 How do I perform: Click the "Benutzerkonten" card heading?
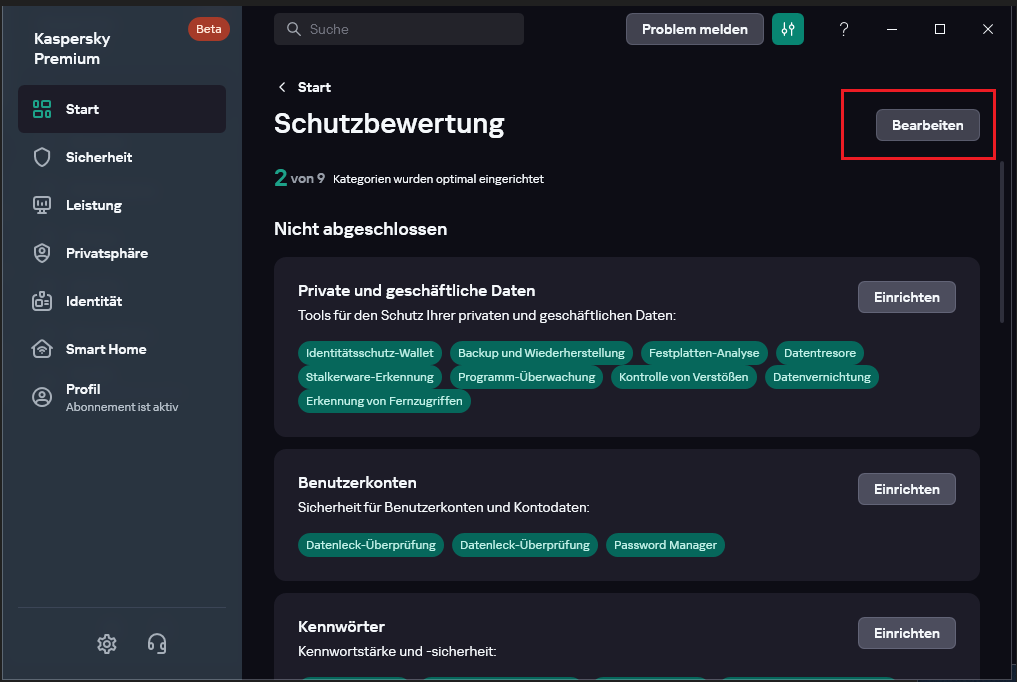tap(357, 482)
